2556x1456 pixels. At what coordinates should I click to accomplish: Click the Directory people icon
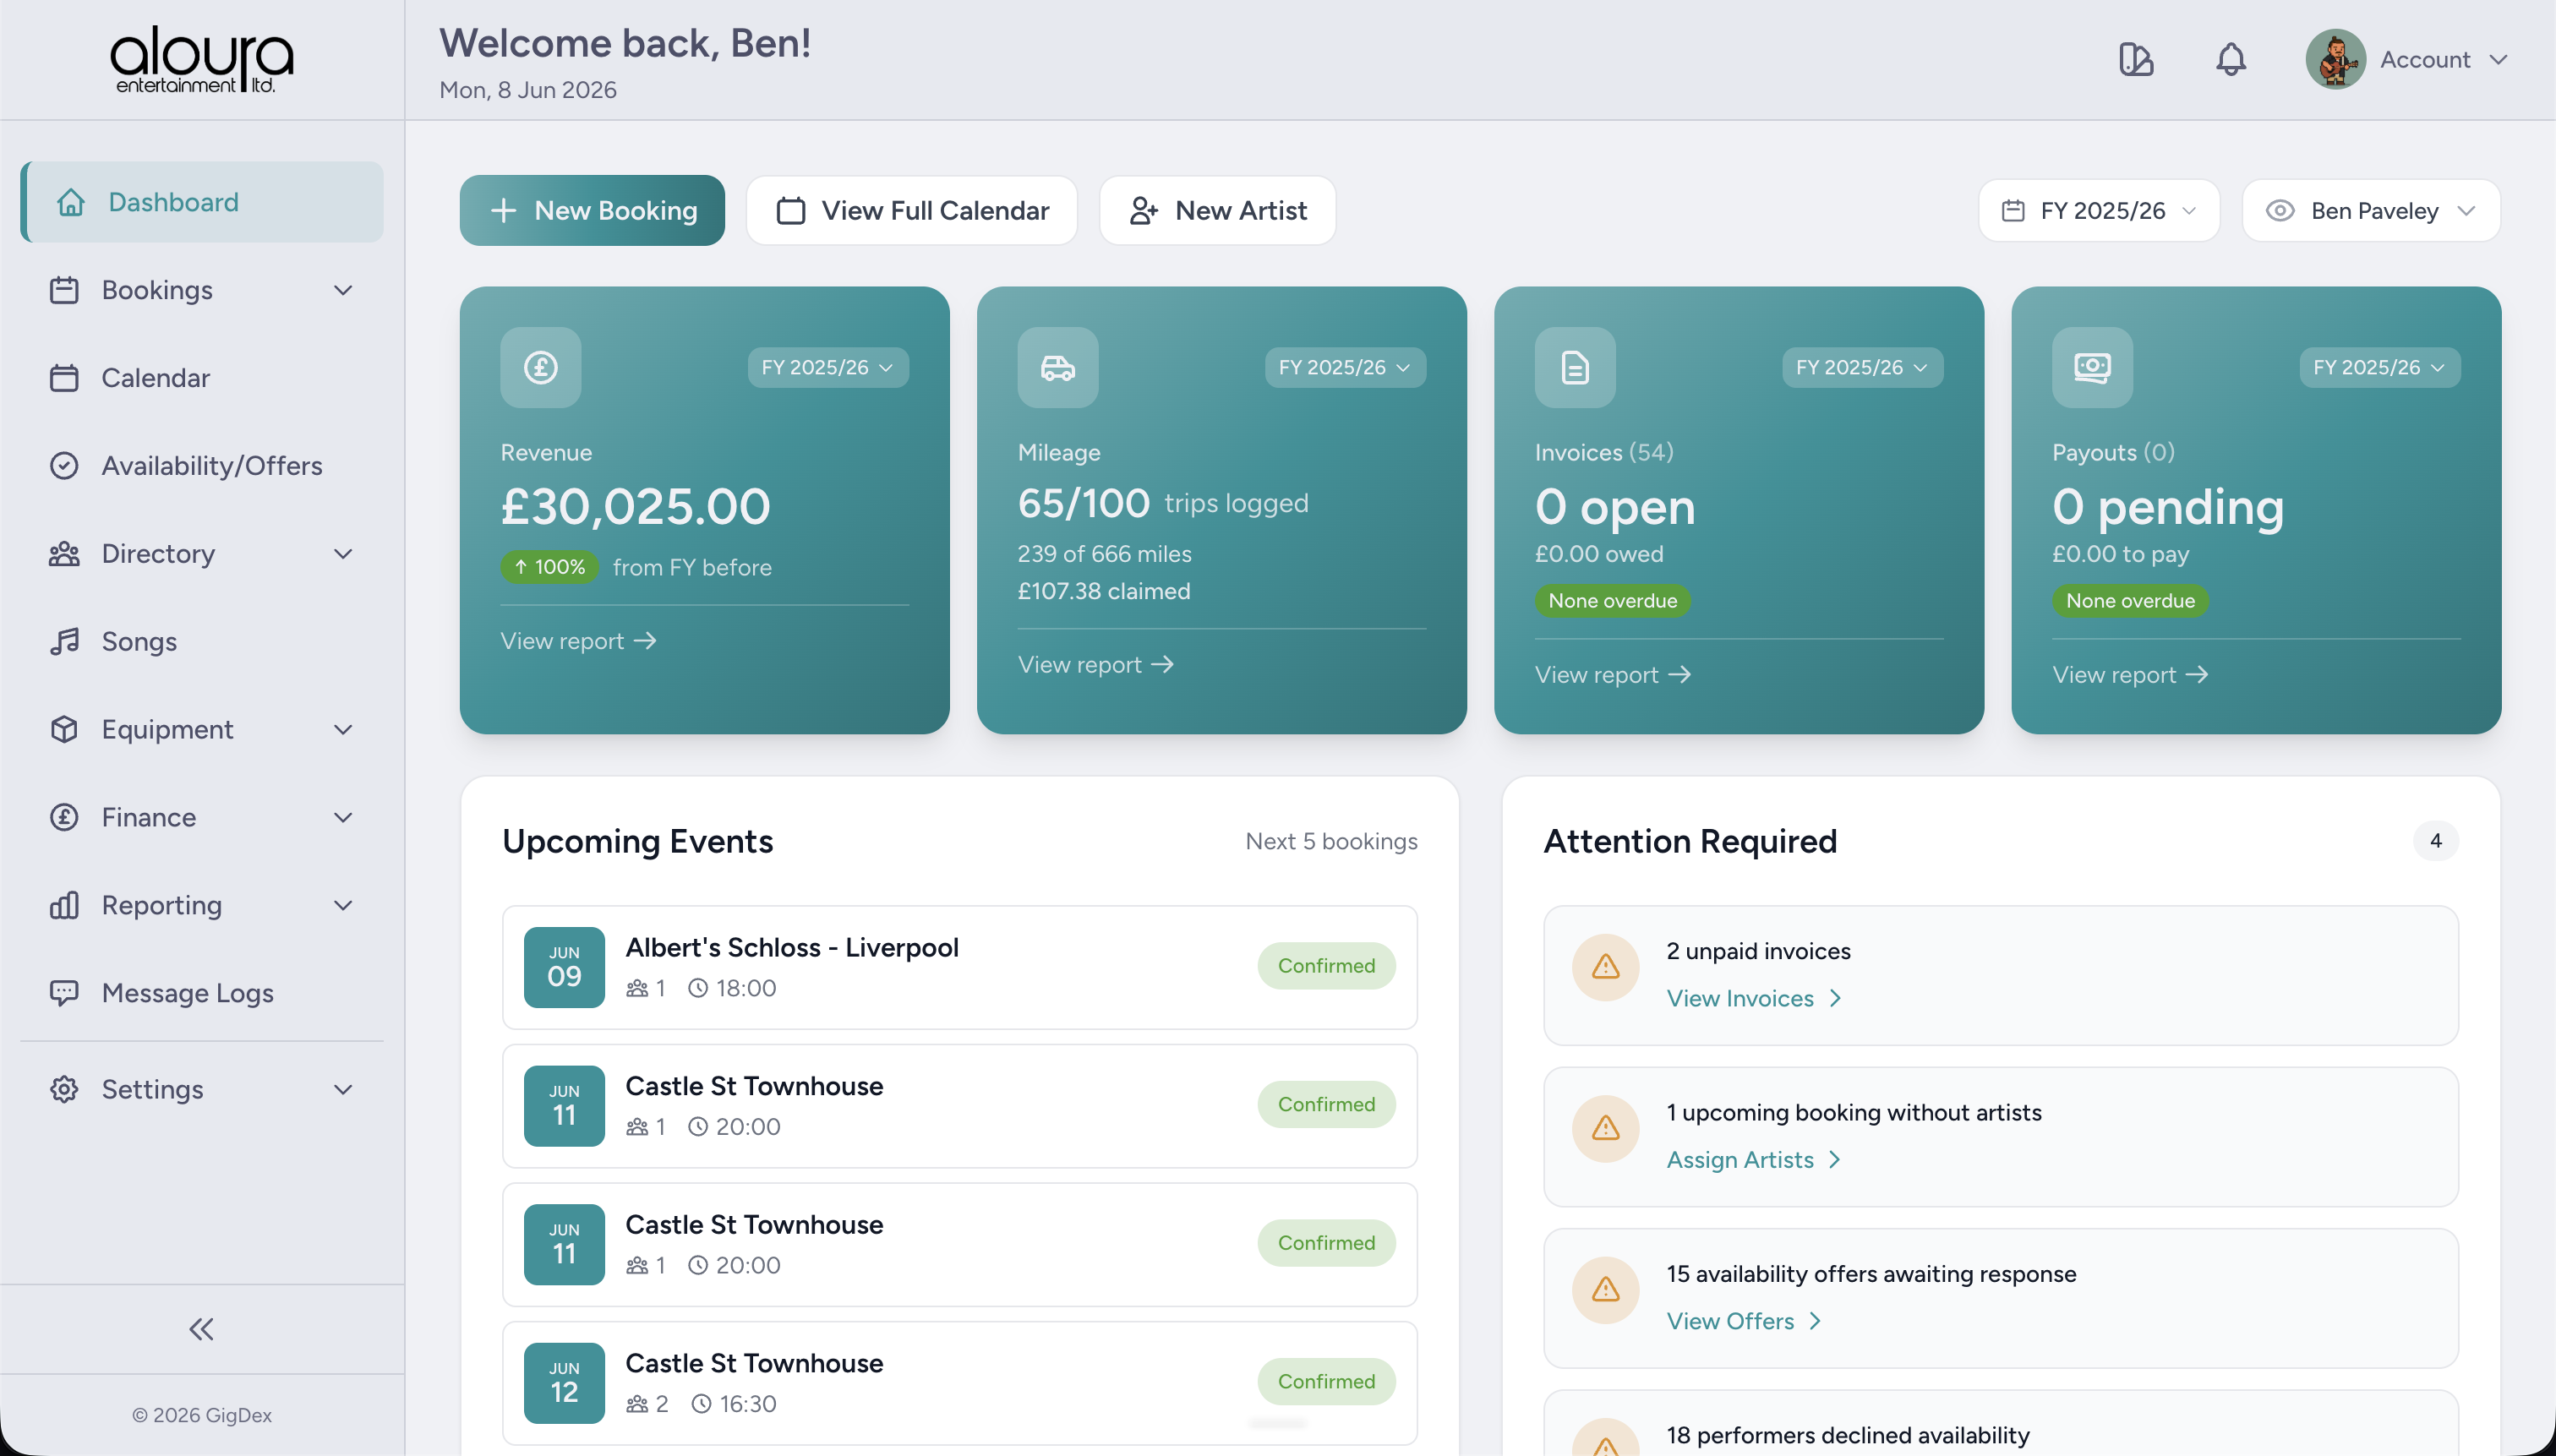coord(64,554)
